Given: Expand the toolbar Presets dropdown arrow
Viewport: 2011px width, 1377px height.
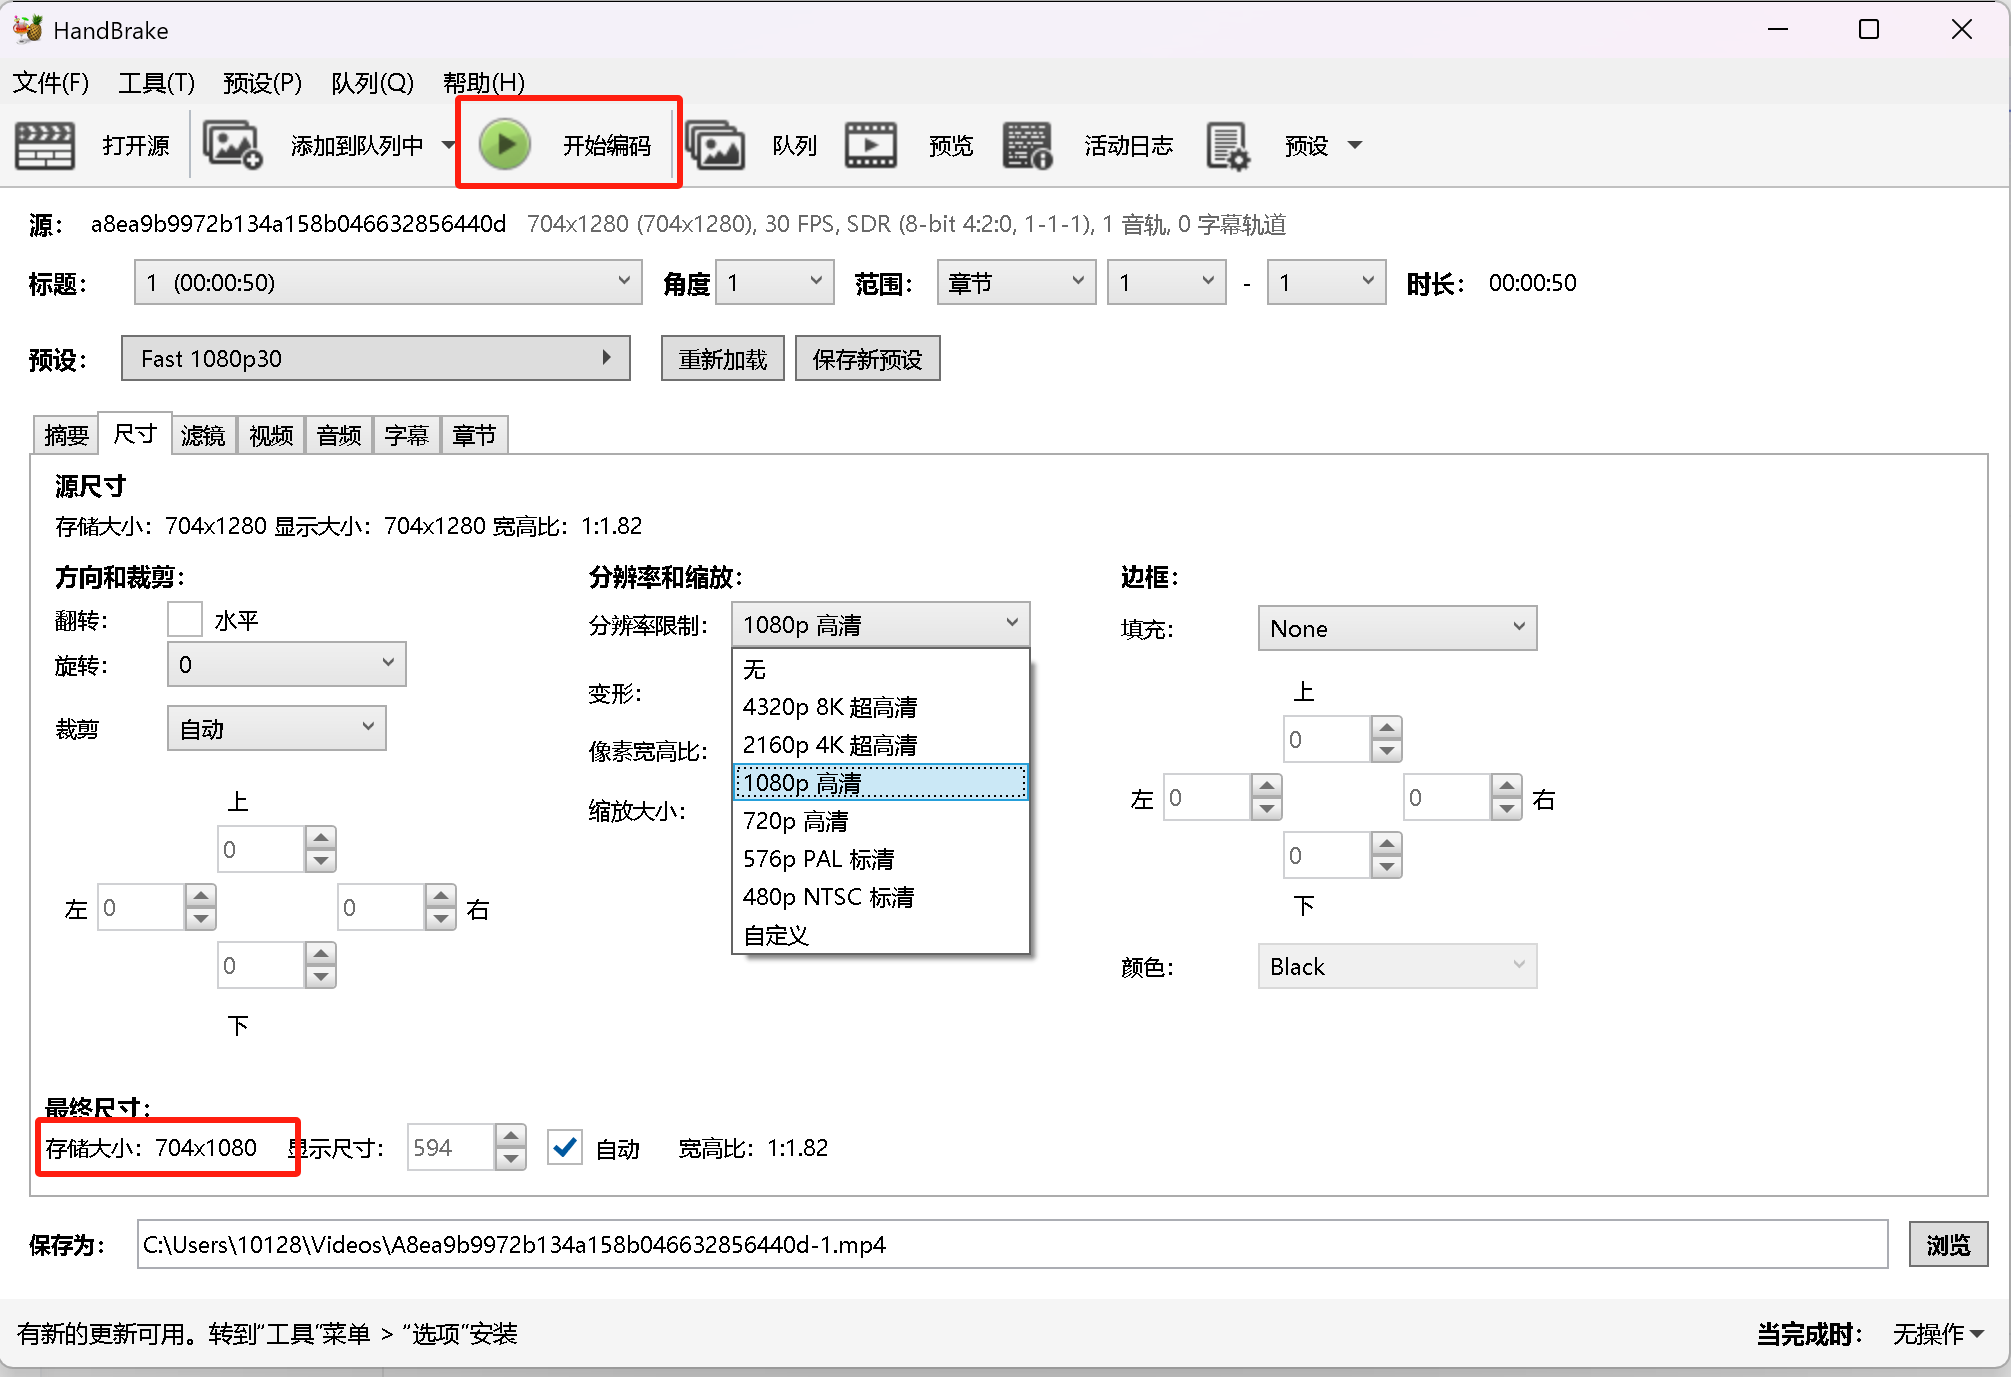Looking at the screenshot, I should pos(1355,146).
